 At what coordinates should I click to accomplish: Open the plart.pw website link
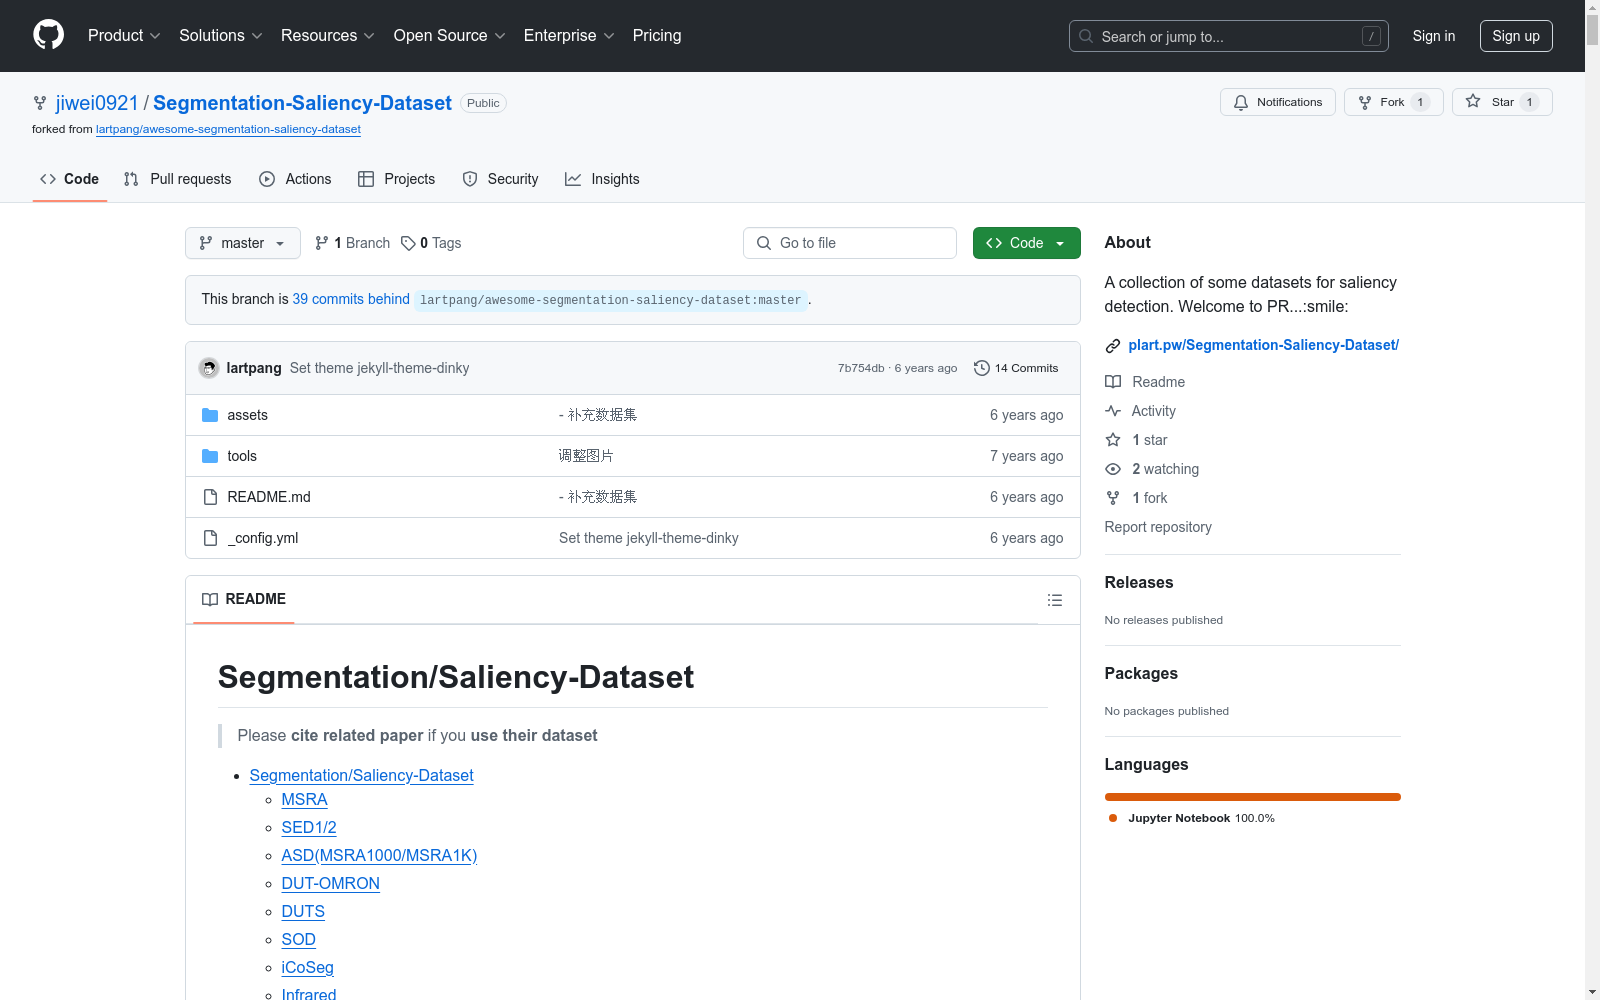point(1264,345)
